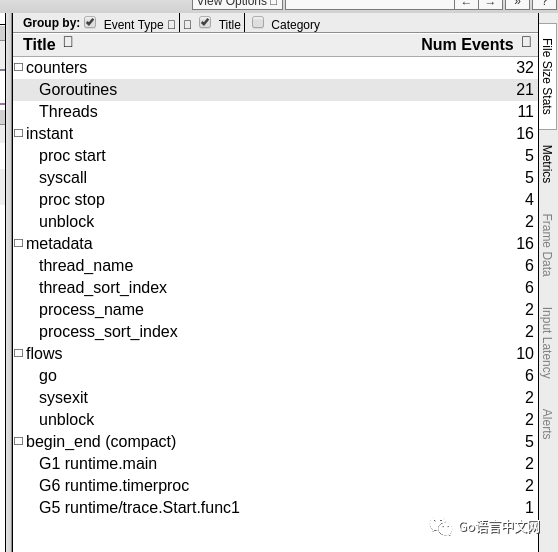Open the help question mark button
Viewport: 558px width, 552px height.
(x=545, y=4)
